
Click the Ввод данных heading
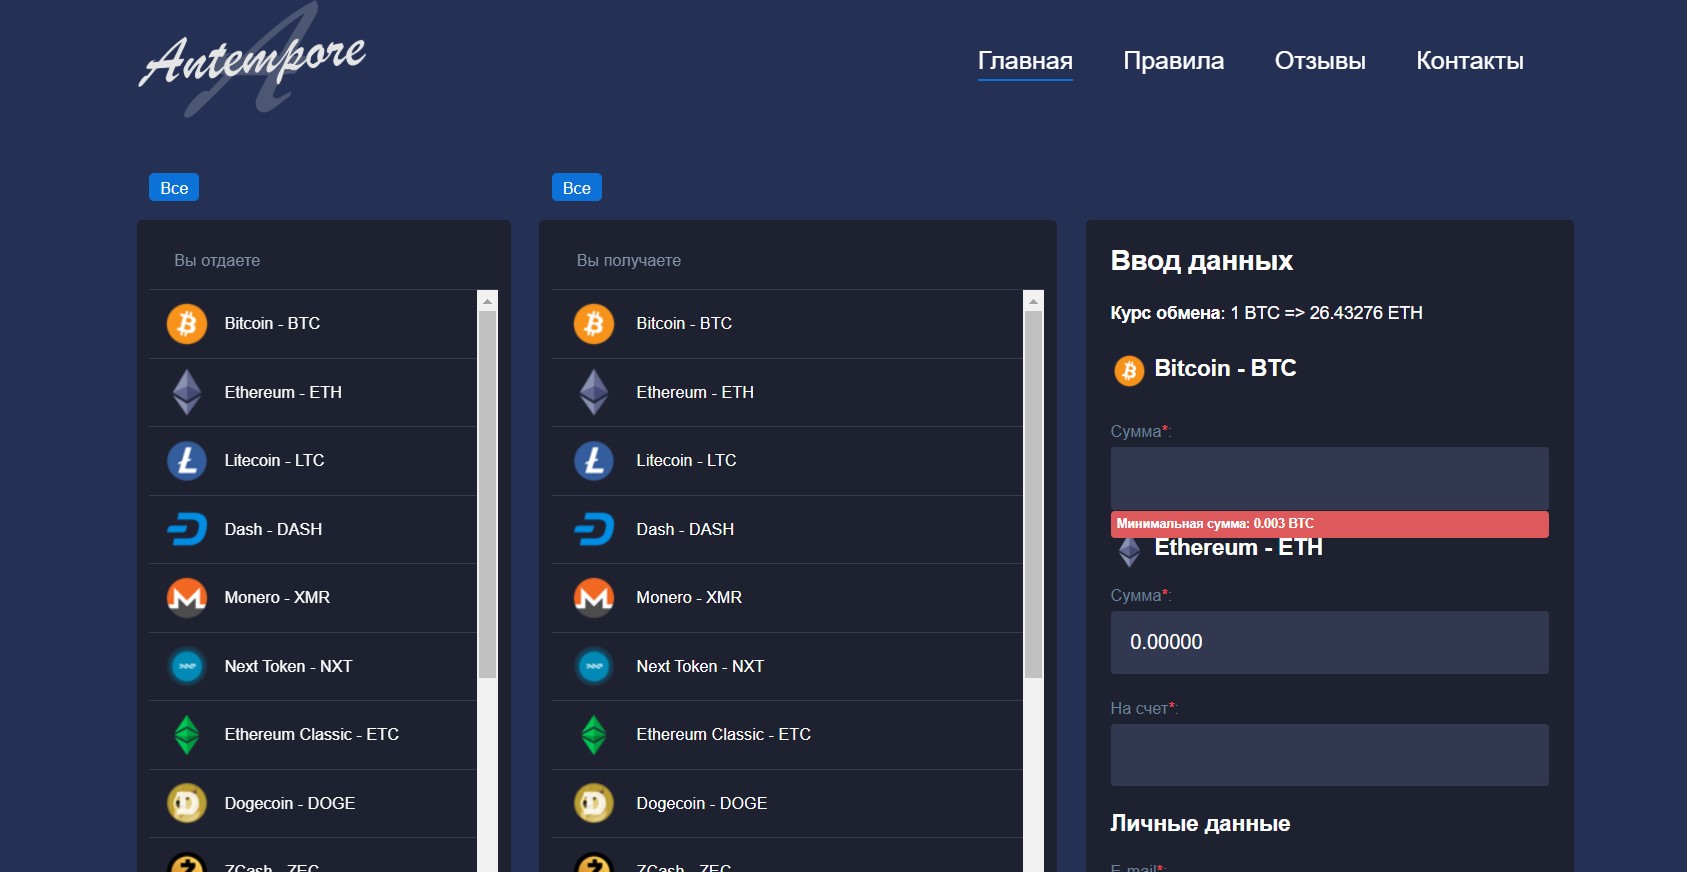coord(1201,261)
